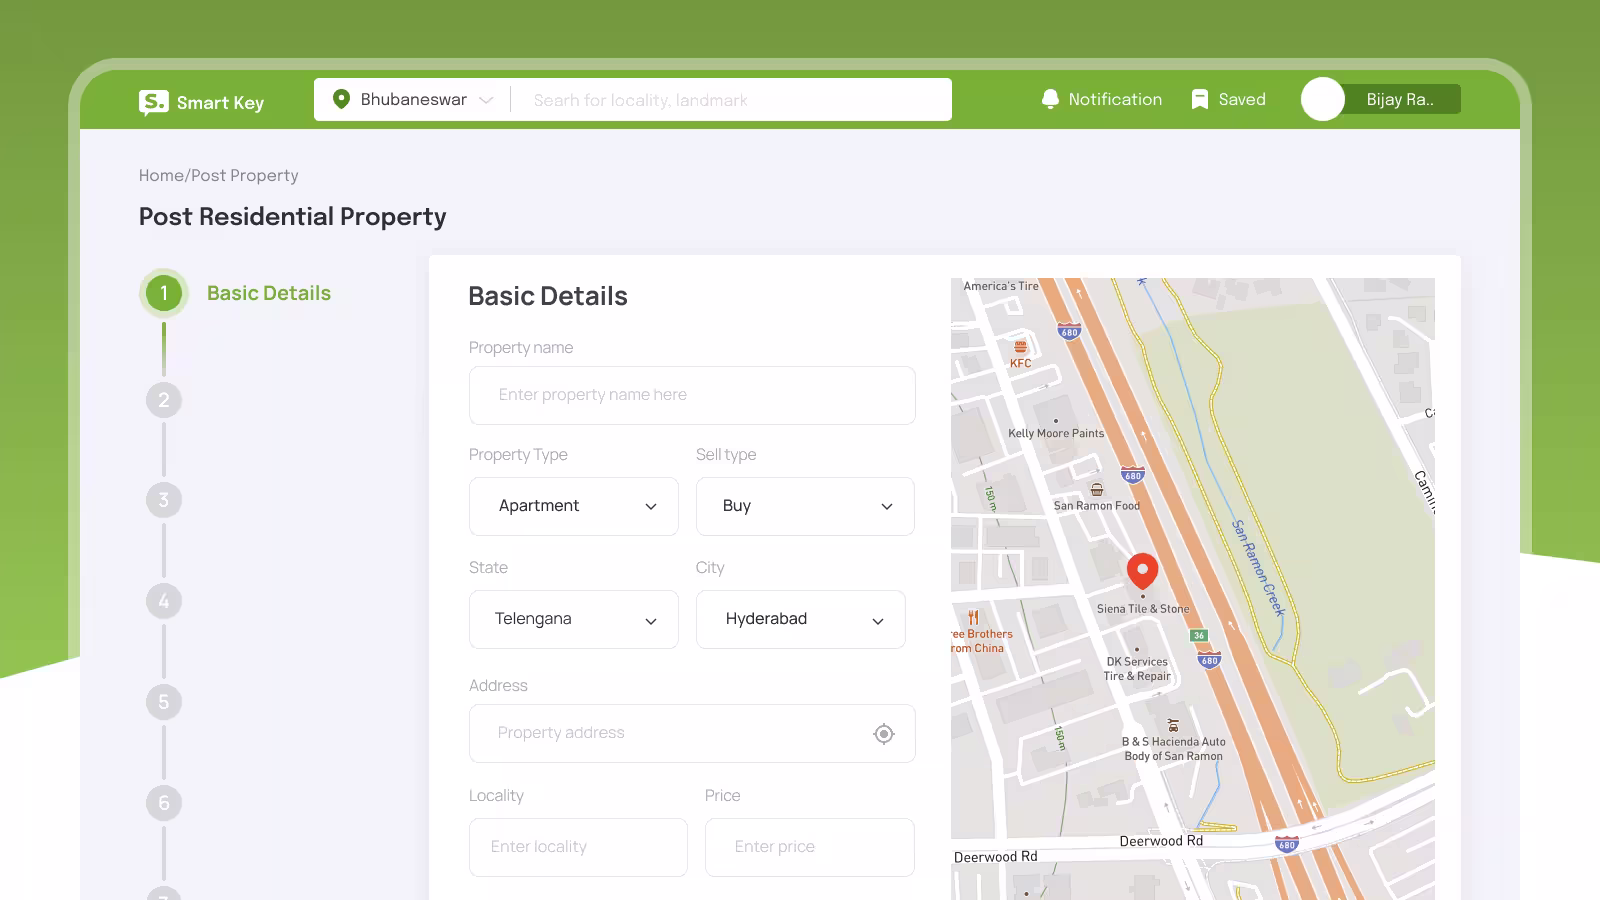Click the KFC icon on the map
This screenshot has height=900, width=1600.
[x=1020, y=347]
